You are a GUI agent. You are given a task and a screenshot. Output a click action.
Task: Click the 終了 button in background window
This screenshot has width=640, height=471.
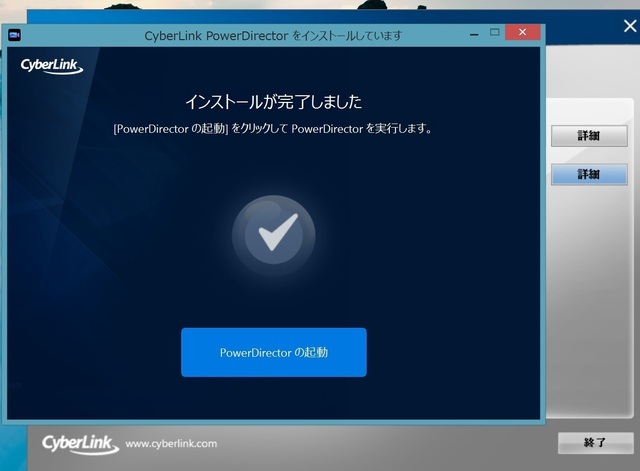pos(596,443)
